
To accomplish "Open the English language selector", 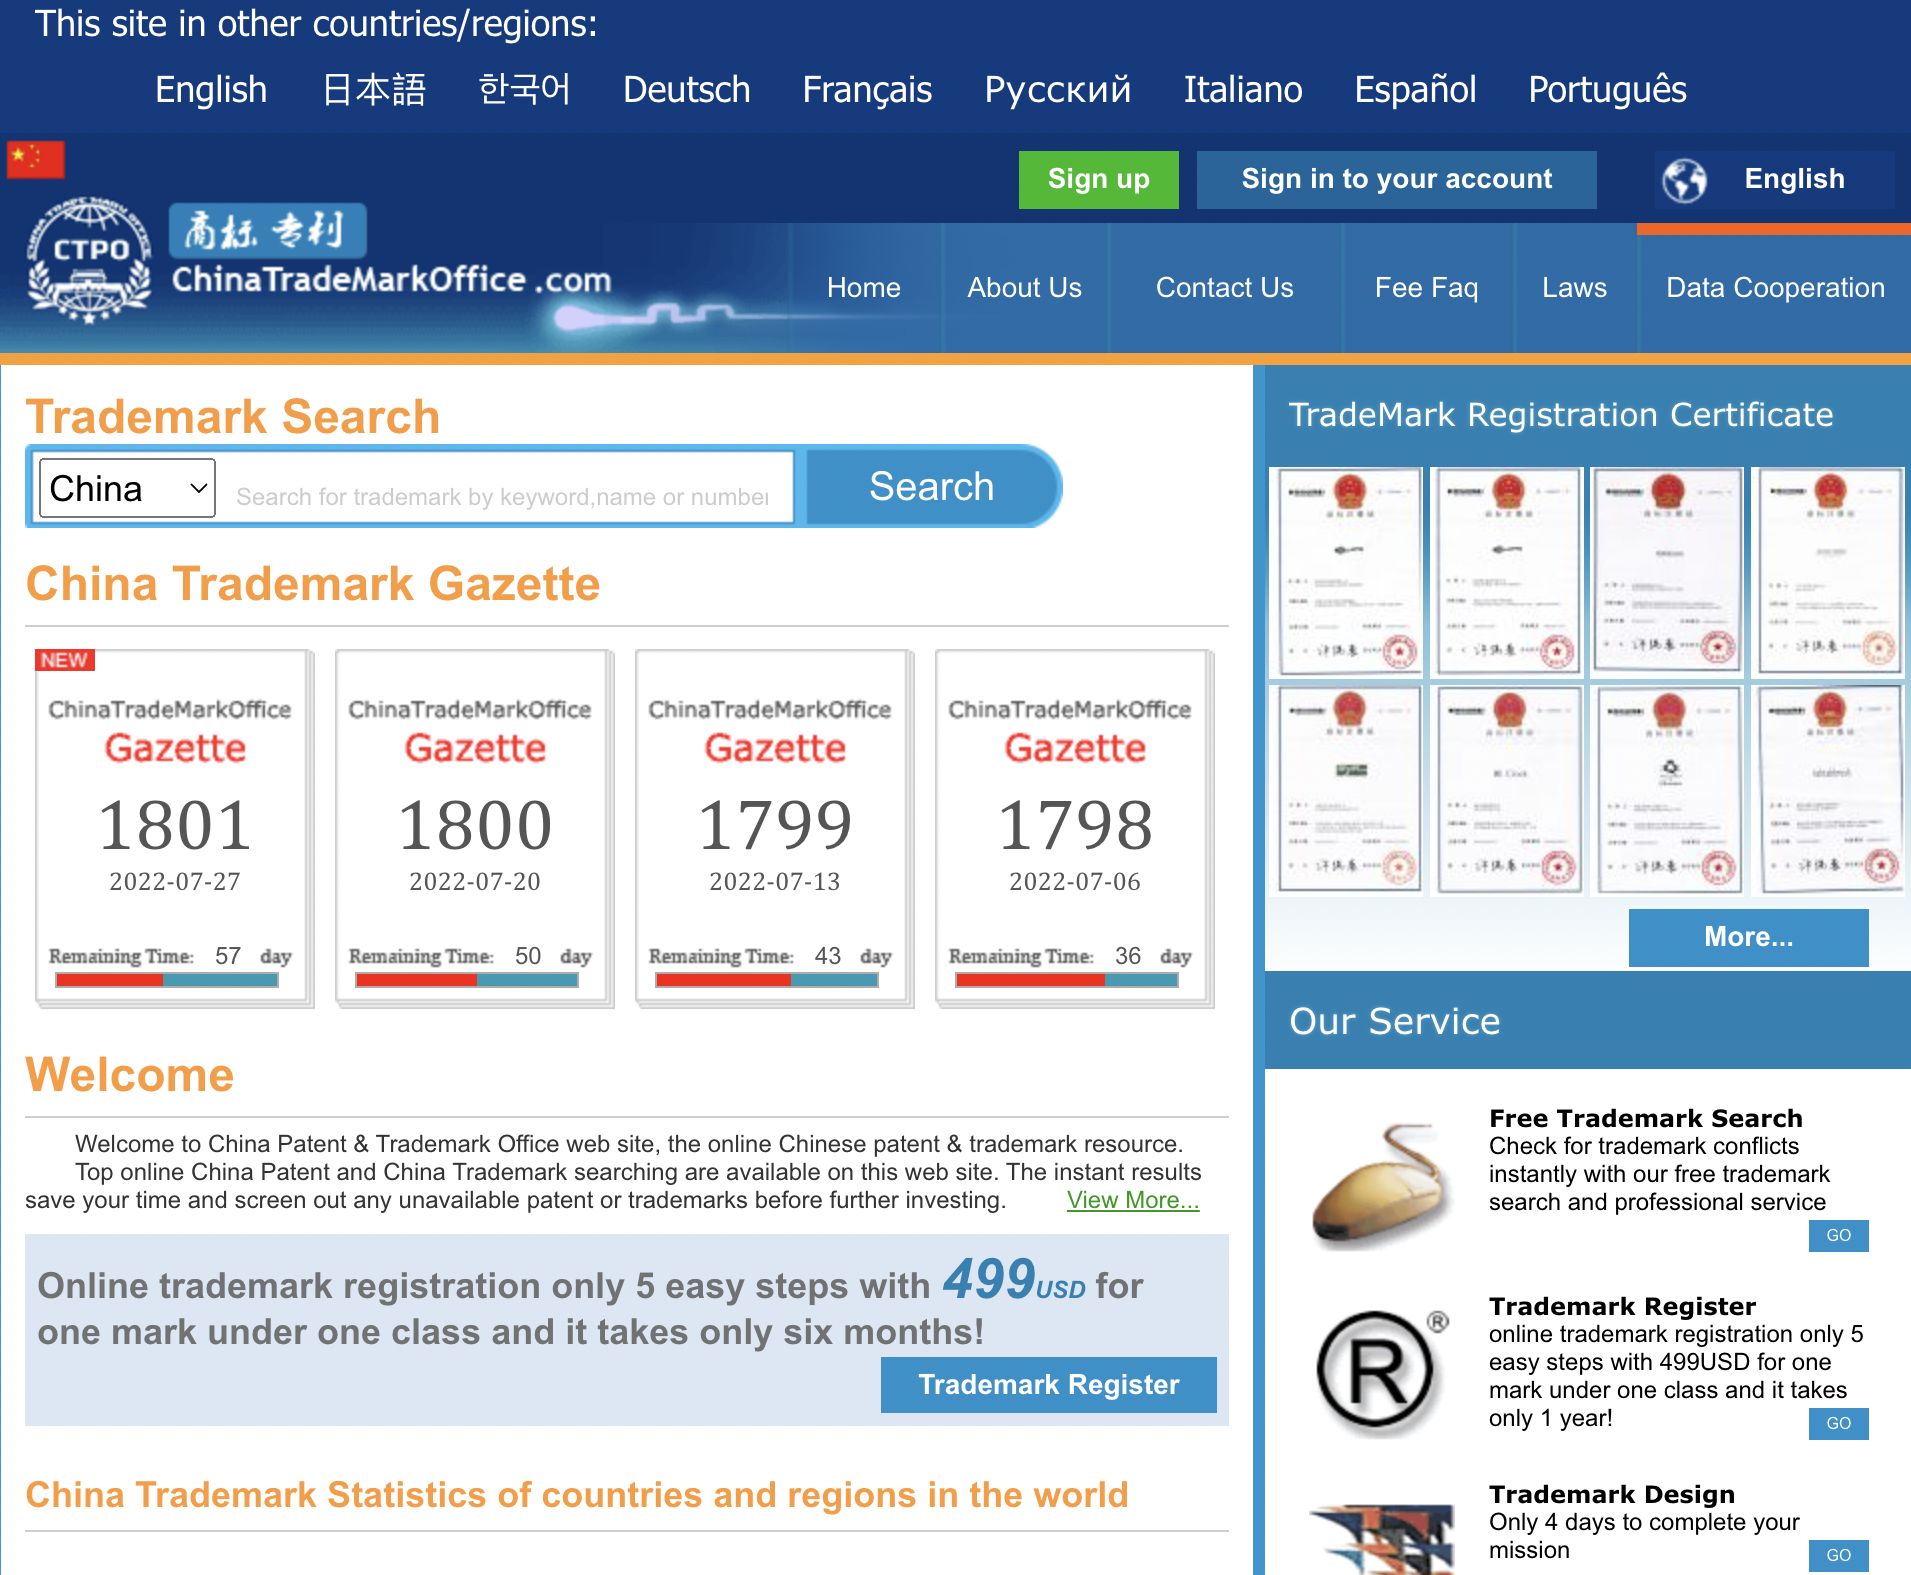I will click(x=1774, y=180).
